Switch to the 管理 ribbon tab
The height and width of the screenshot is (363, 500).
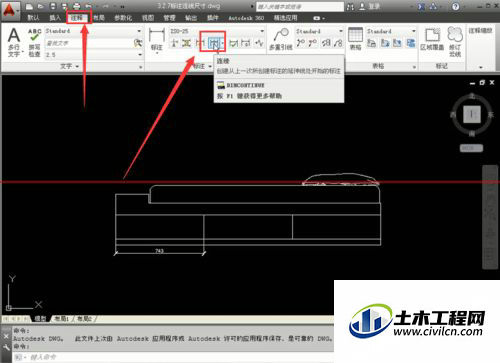click(169, 18)
